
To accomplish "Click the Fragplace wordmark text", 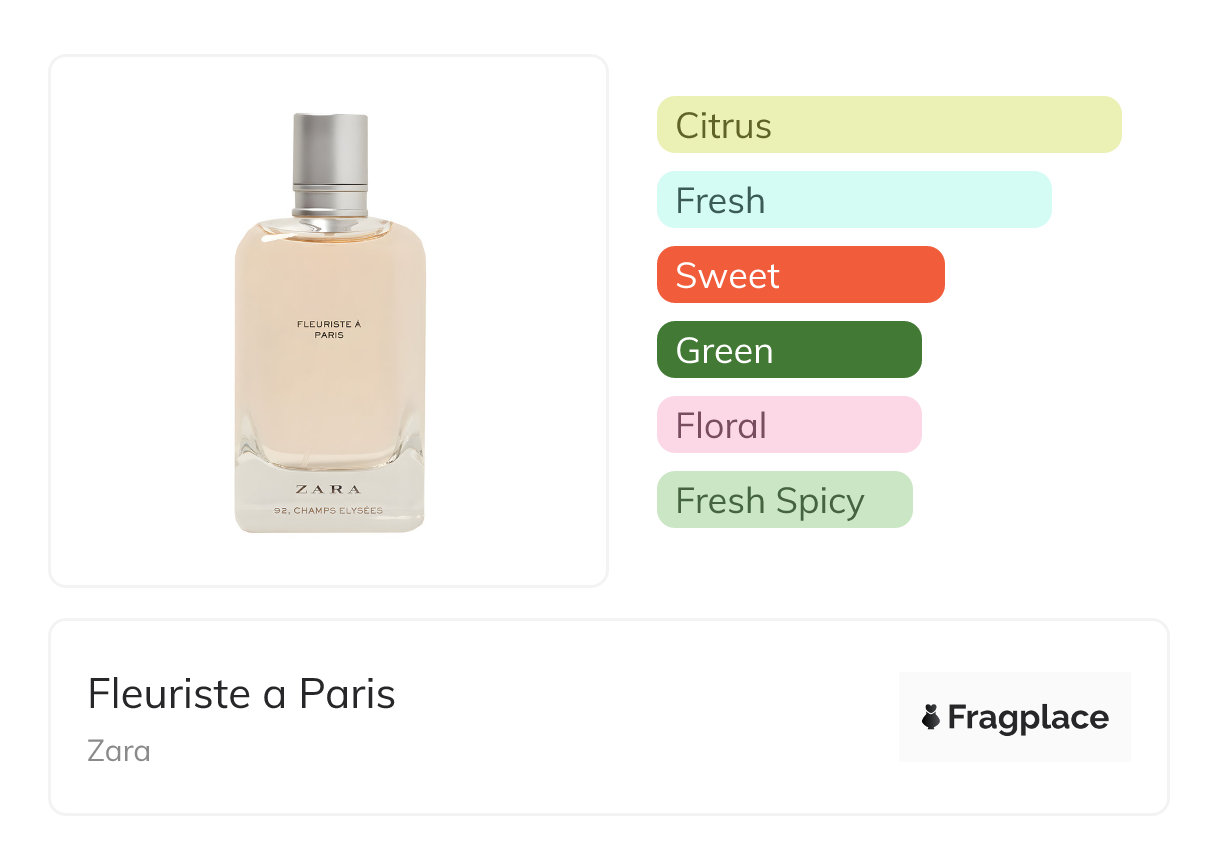I will tap(1028, 717).
